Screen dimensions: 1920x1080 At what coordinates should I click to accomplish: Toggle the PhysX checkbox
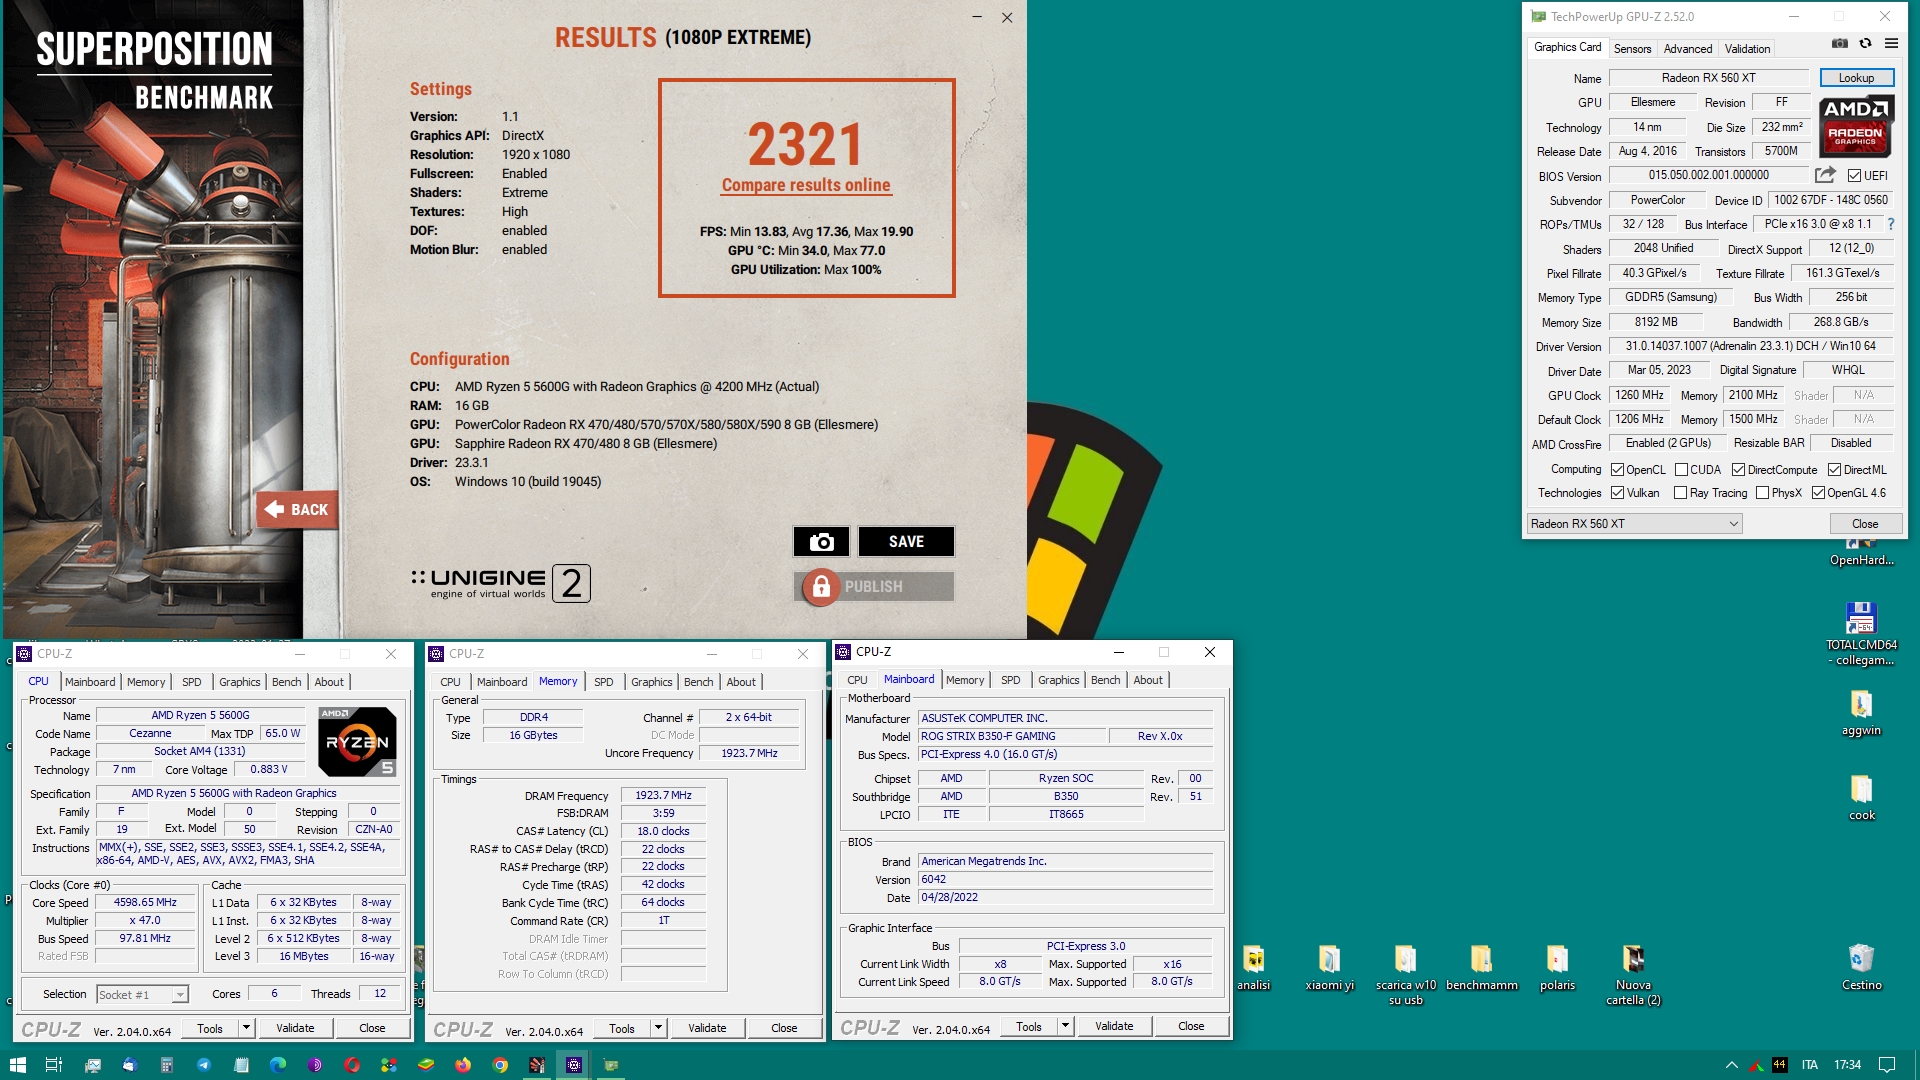point(1762,493)
